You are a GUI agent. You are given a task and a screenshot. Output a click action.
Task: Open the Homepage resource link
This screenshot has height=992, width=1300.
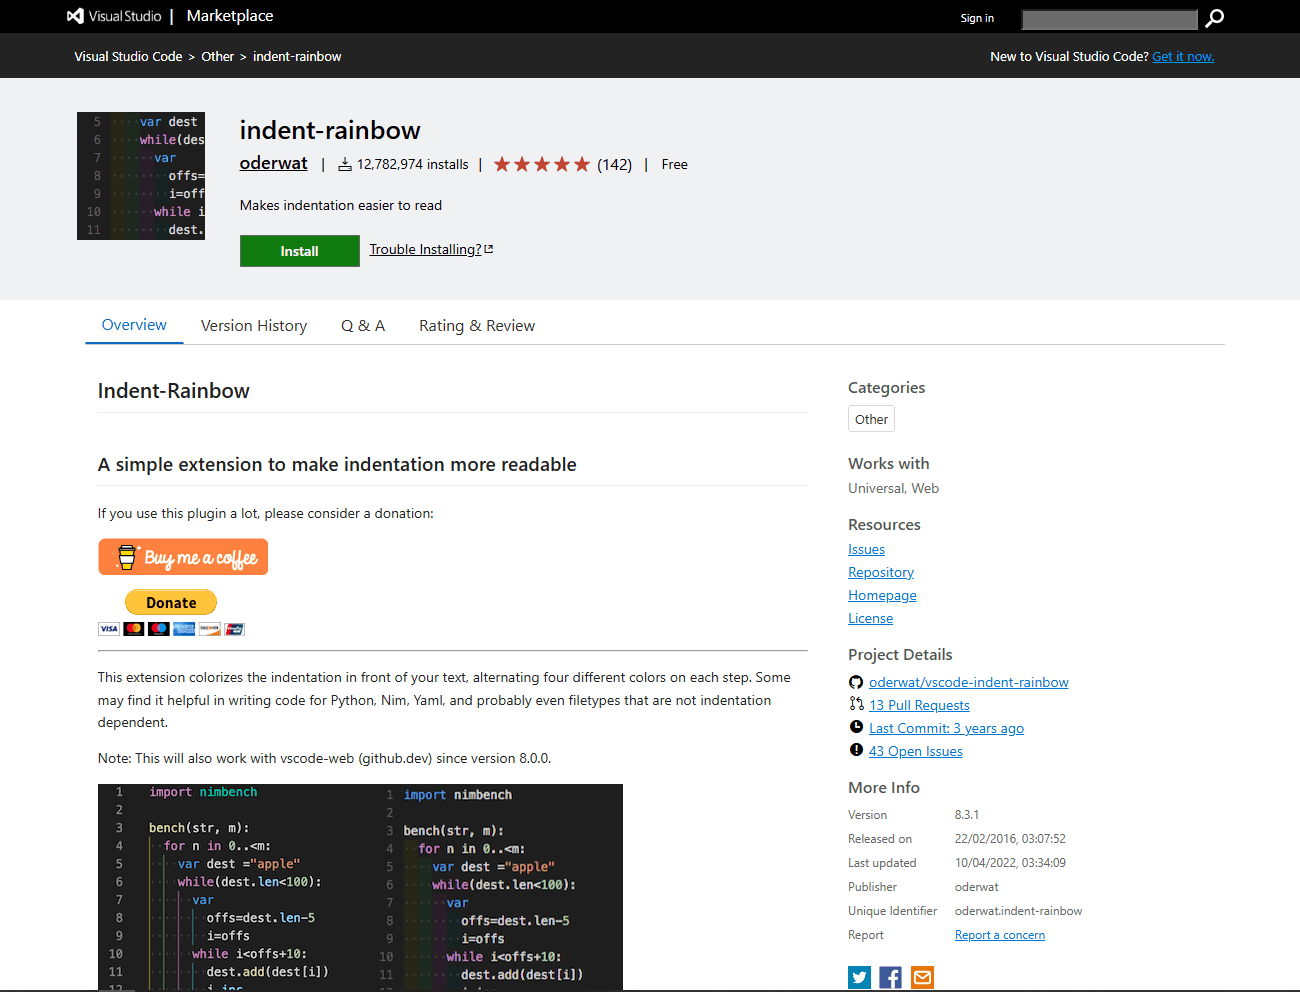pyautogui.click(x=882, y=595)
